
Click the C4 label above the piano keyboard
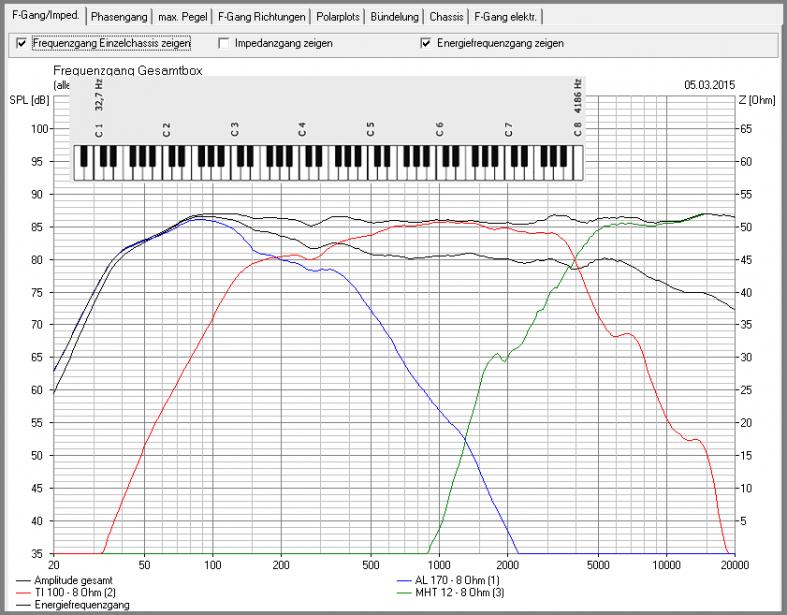click(x=302, y=129)
